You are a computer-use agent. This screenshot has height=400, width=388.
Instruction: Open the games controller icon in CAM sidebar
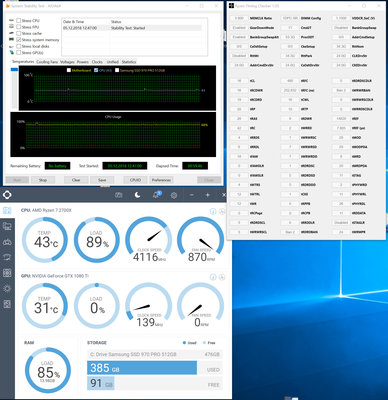point(7,242)
